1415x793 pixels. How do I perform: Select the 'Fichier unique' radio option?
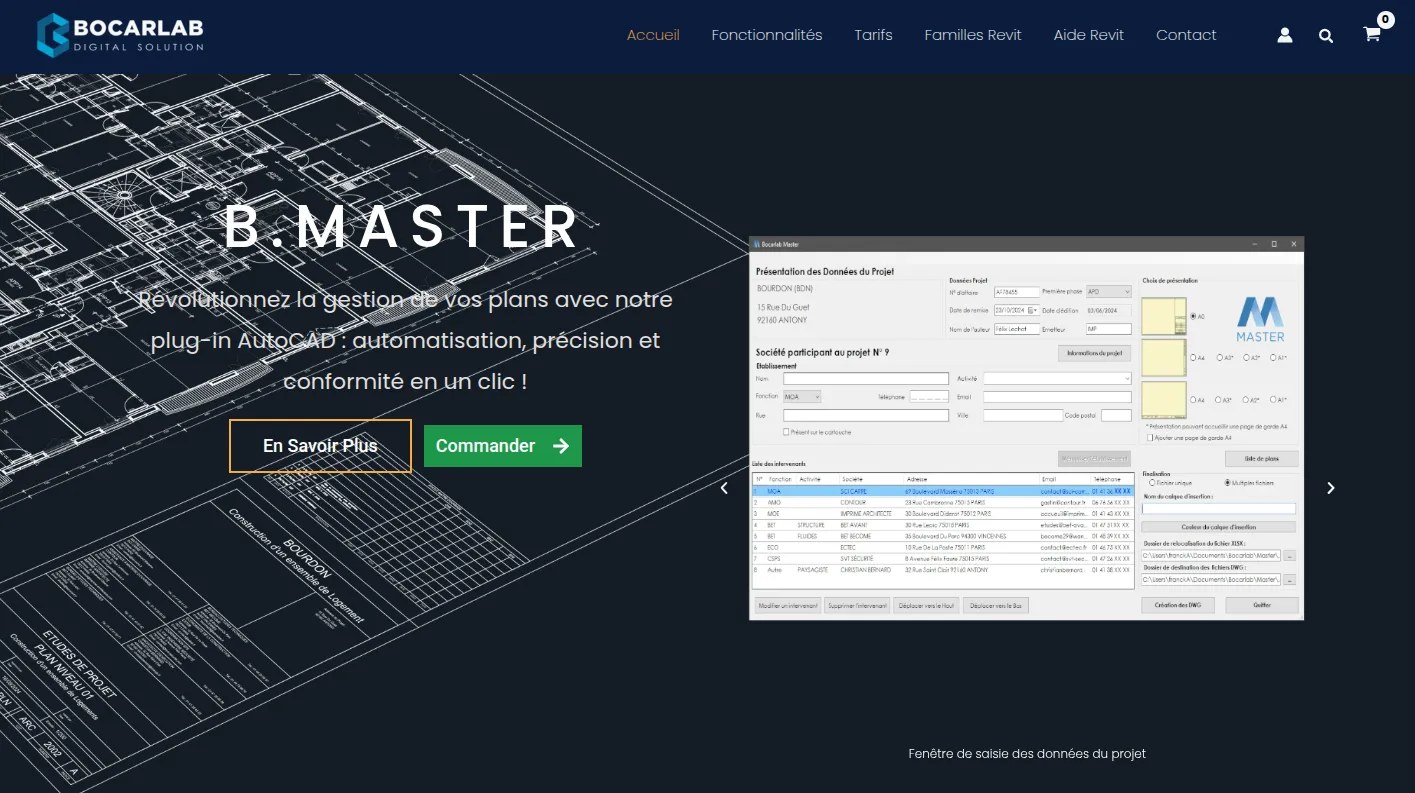[x=1152, y=483]
